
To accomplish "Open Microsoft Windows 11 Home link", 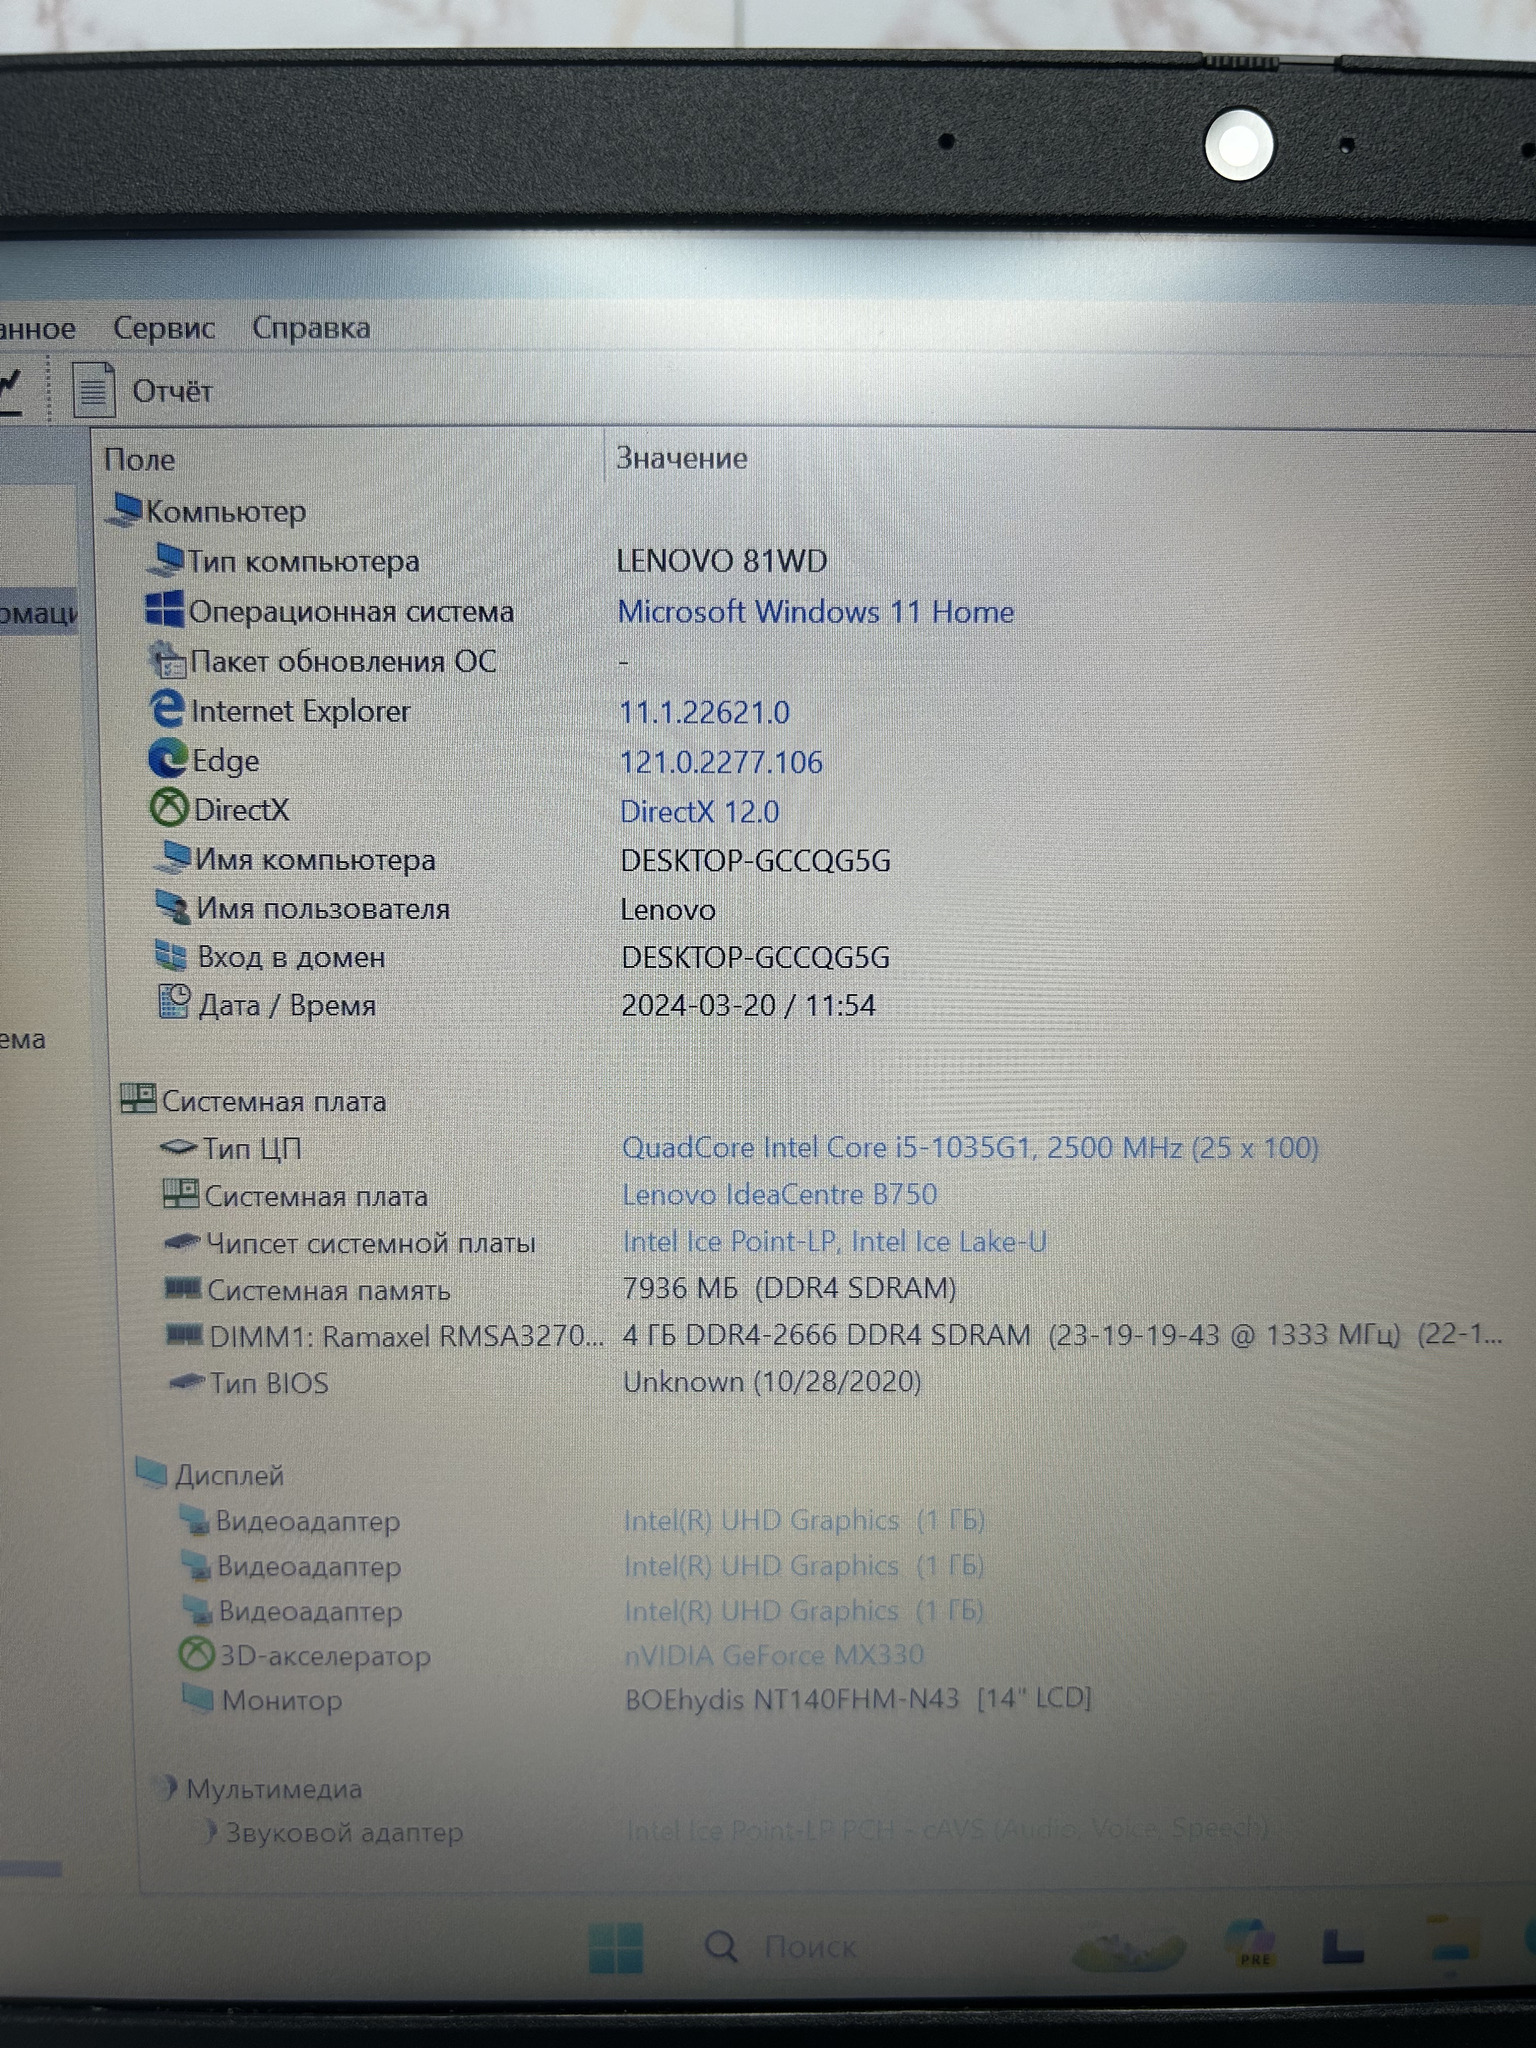I will point(815,612).
